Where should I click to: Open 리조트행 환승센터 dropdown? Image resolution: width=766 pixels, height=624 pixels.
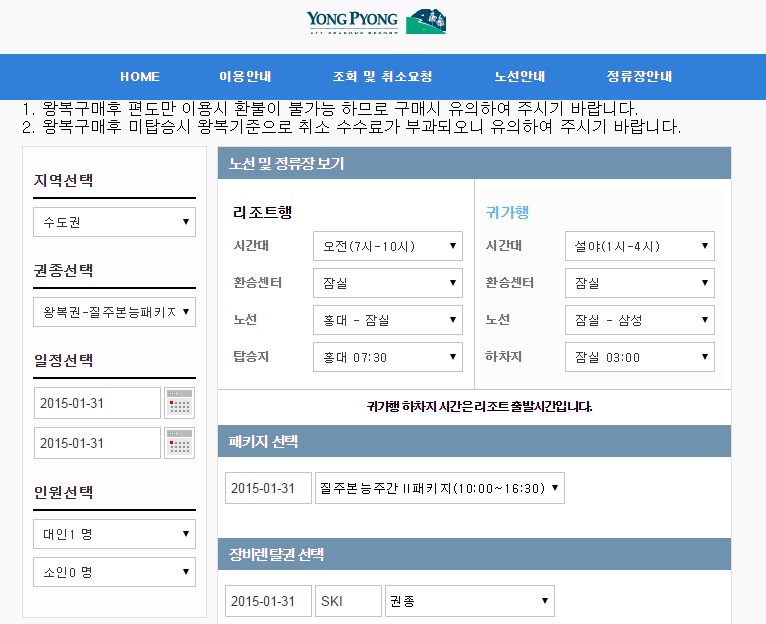388,283
